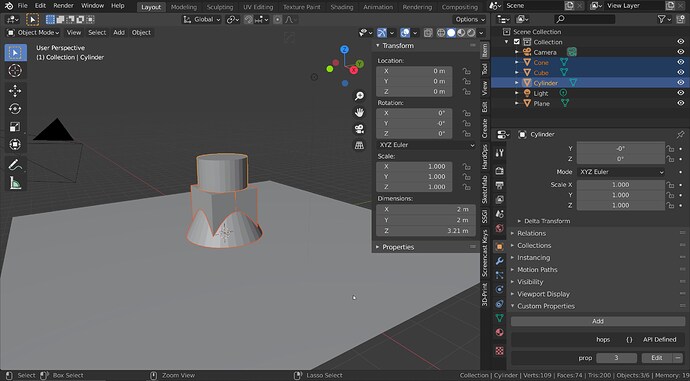Open Texture properties checker icon
Screen dimensions: 690x381
point(499,351)
